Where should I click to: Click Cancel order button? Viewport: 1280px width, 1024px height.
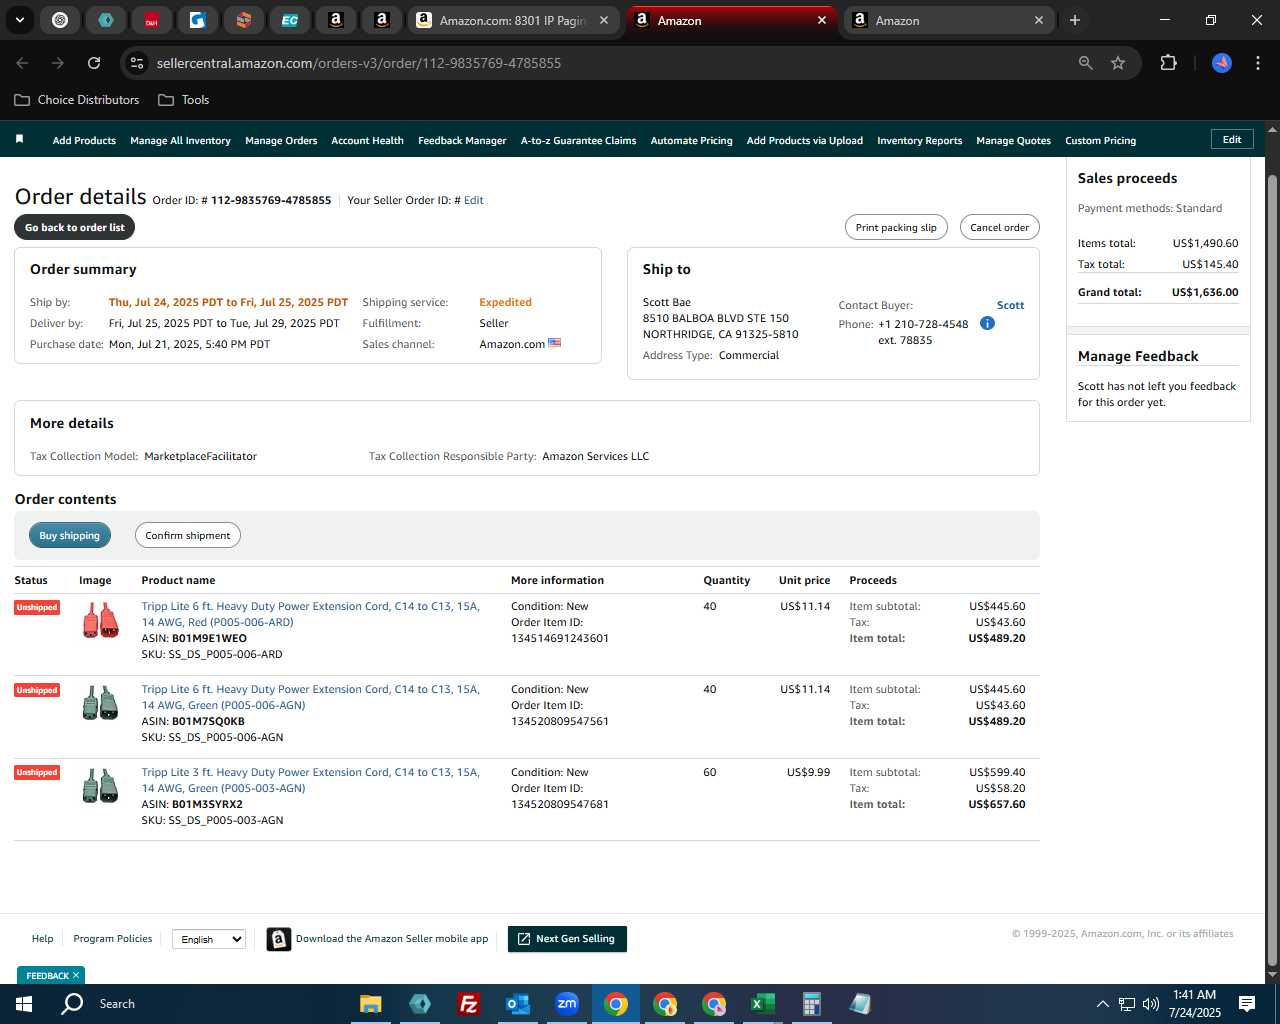pos(999,227)
